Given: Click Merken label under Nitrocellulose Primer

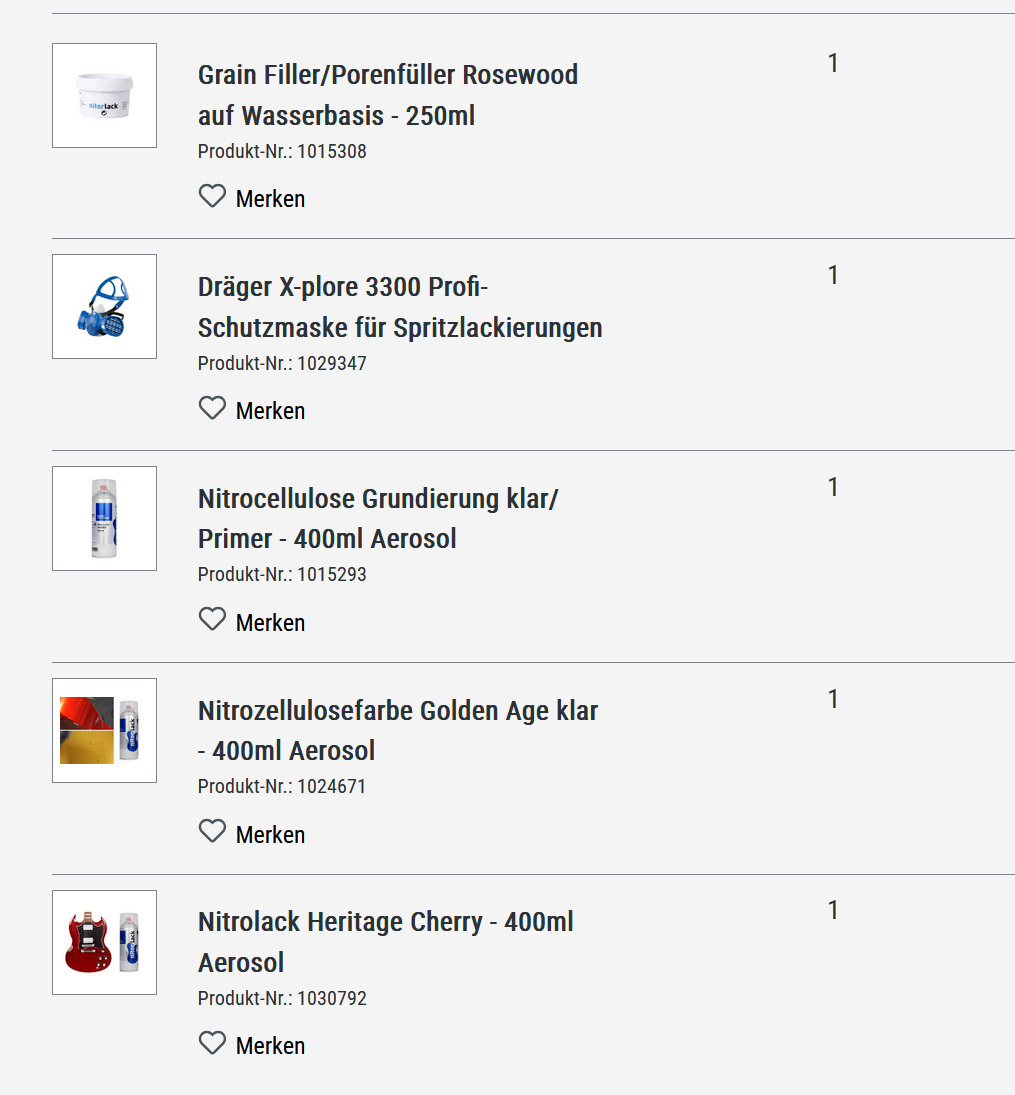Looking at the screenshot, I should pyautogui.click(x=270, y=622).
